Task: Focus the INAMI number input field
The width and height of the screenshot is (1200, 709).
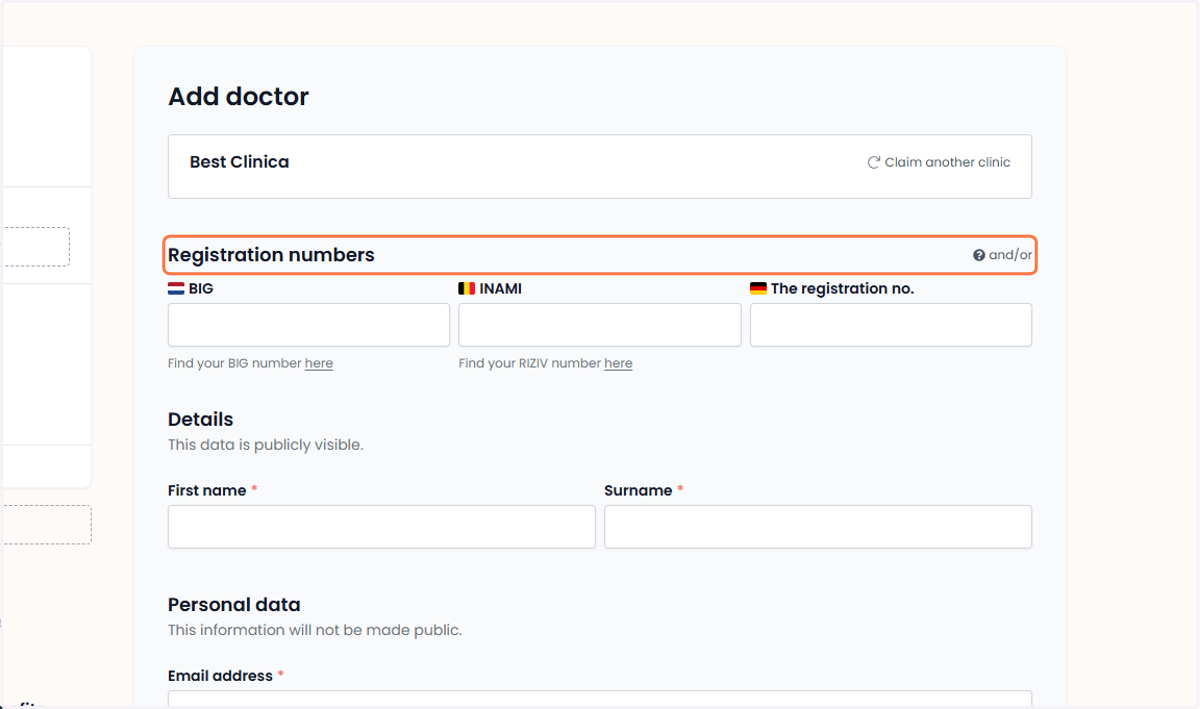Action: 600,325
